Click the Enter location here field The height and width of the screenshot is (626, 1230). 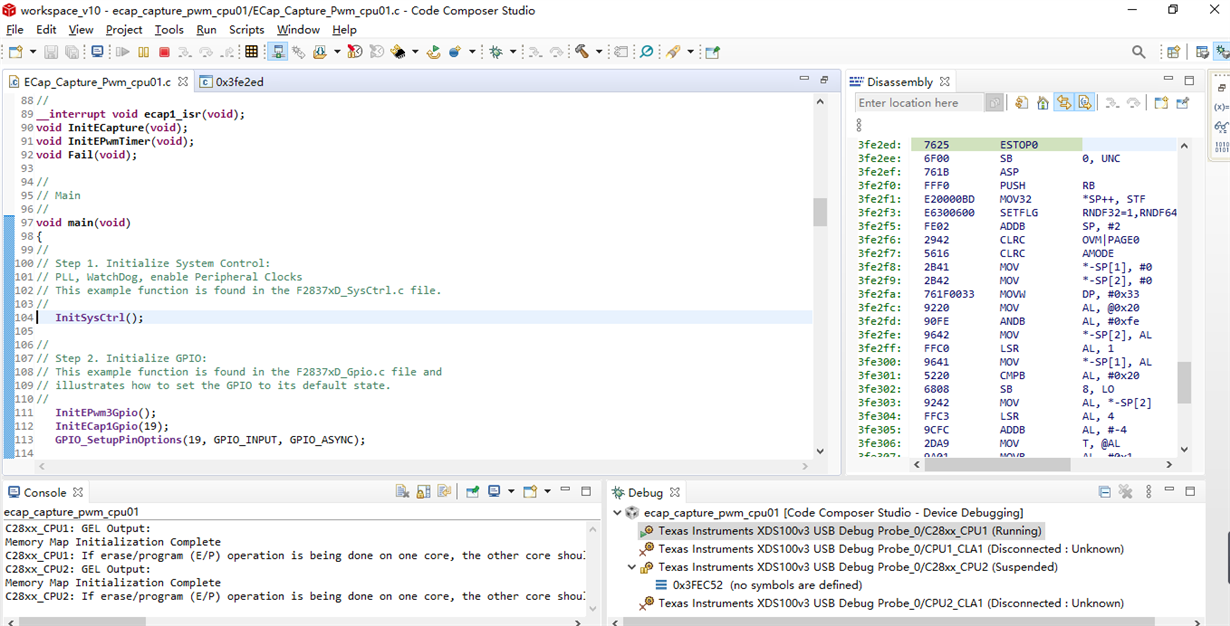(920, 103)
